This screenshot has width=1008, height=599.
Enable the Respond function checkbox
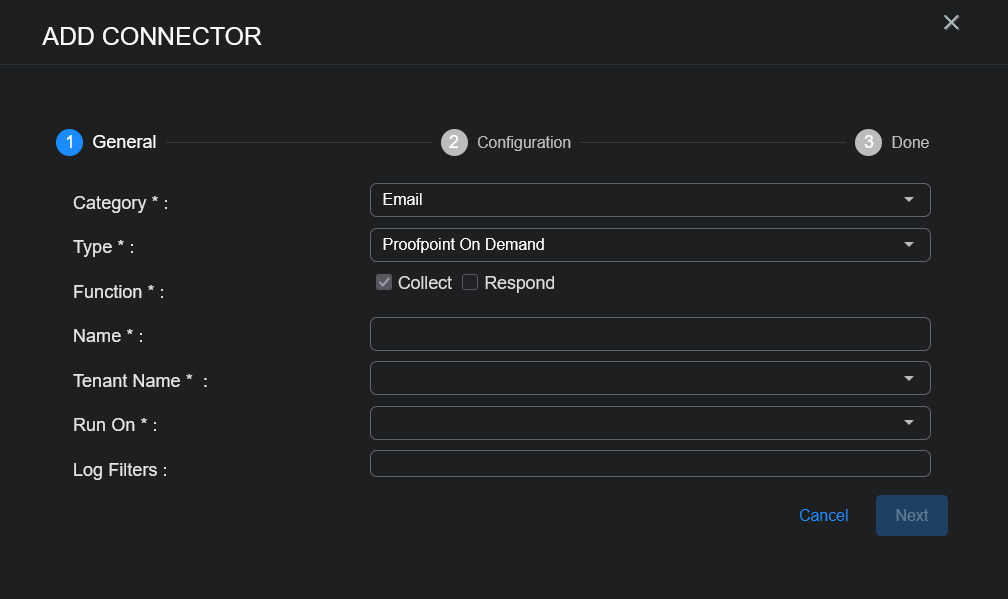470,283
